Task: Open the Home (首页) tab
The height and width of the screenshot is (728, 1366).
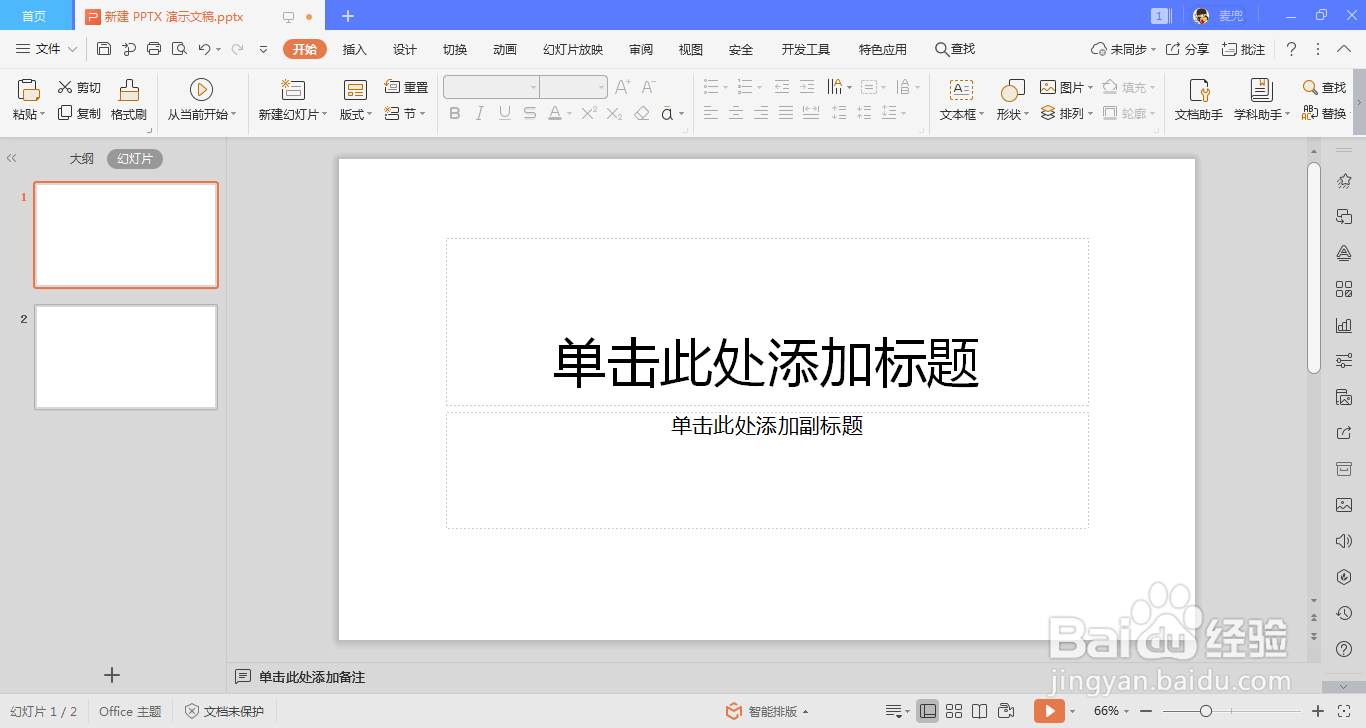Action: pyautogui.click(x=35, y=16)
